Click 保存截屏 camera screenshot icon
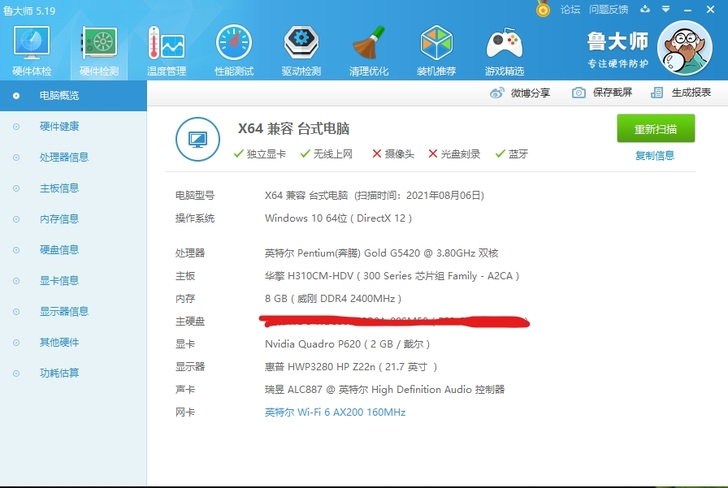This screenshot has width=728, height=488. coord(578,93)
